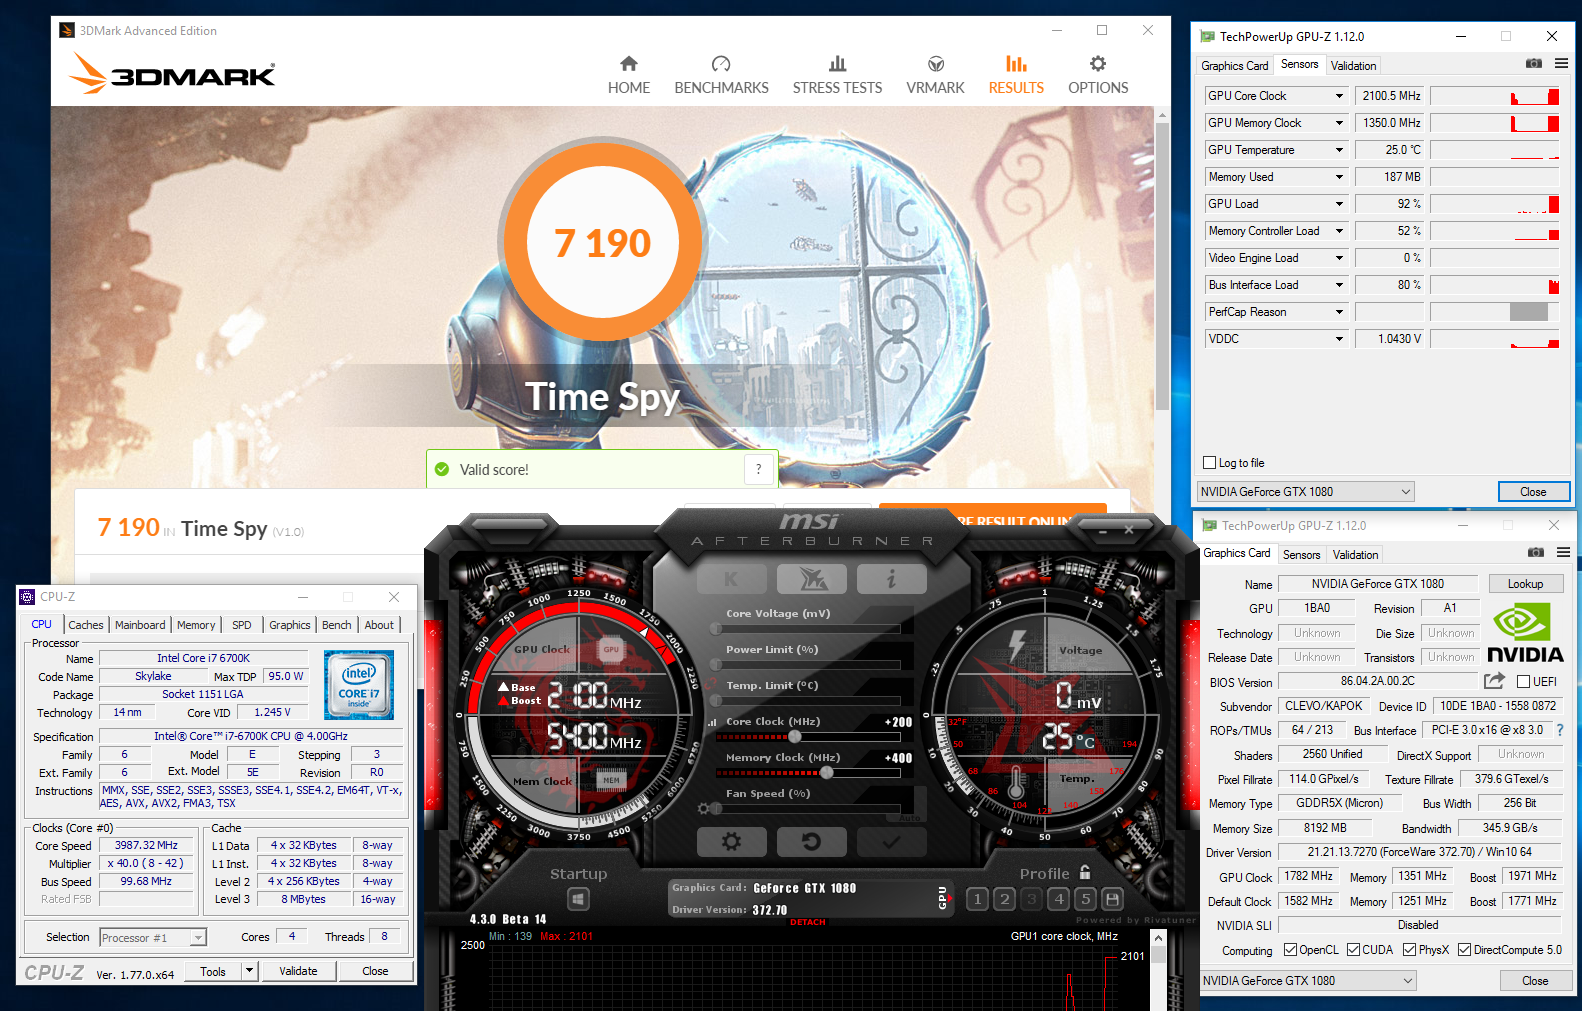
Task: Toggle the Afterburner Startup Windows button
Action: click(x=578, y=899)
